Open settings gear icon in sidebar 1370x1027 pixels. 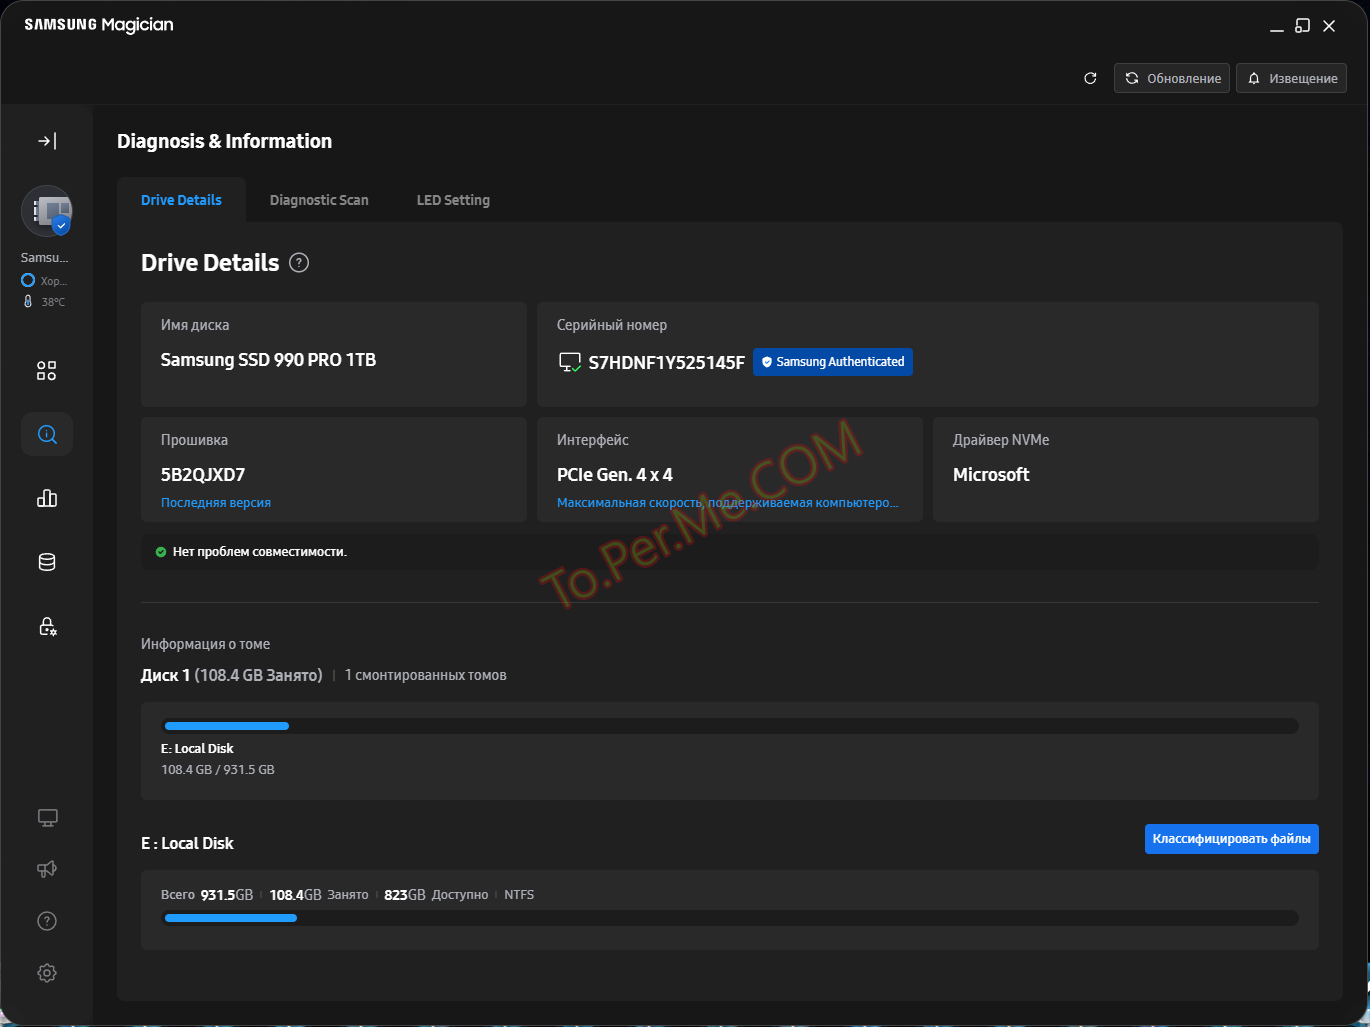coord(47,973)
